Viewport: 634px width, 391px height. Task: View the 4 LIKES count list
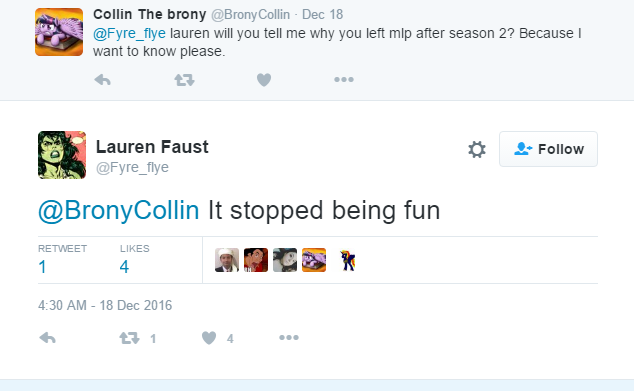click(x=134, y=260)
